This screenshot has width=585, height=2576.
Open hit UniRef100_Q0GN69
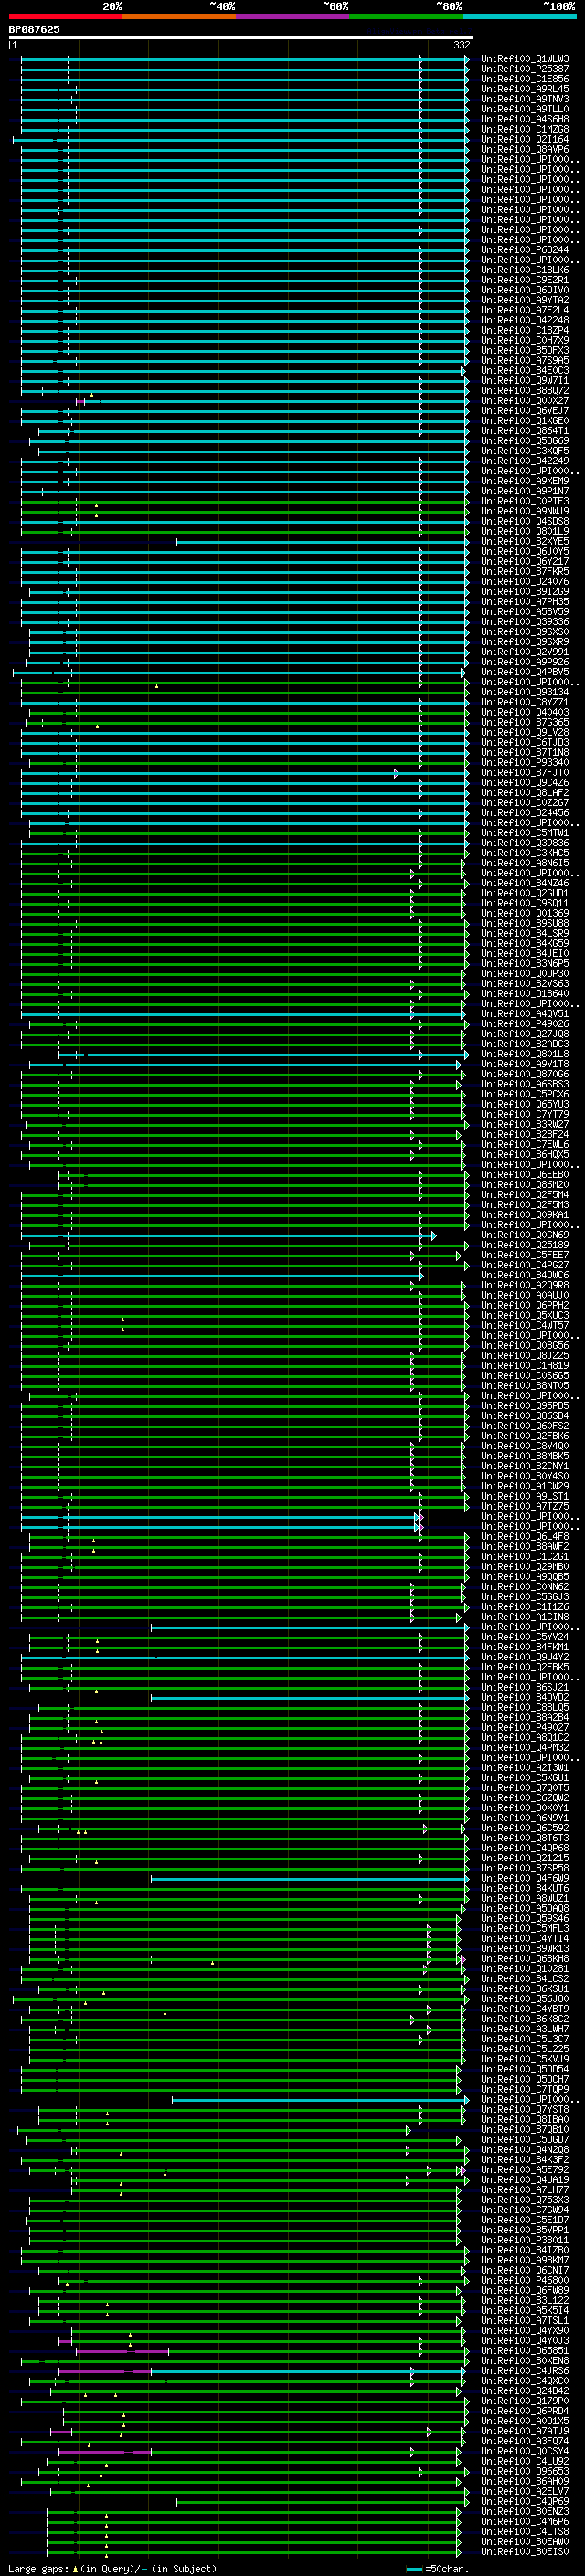[x=525, y=1235]
